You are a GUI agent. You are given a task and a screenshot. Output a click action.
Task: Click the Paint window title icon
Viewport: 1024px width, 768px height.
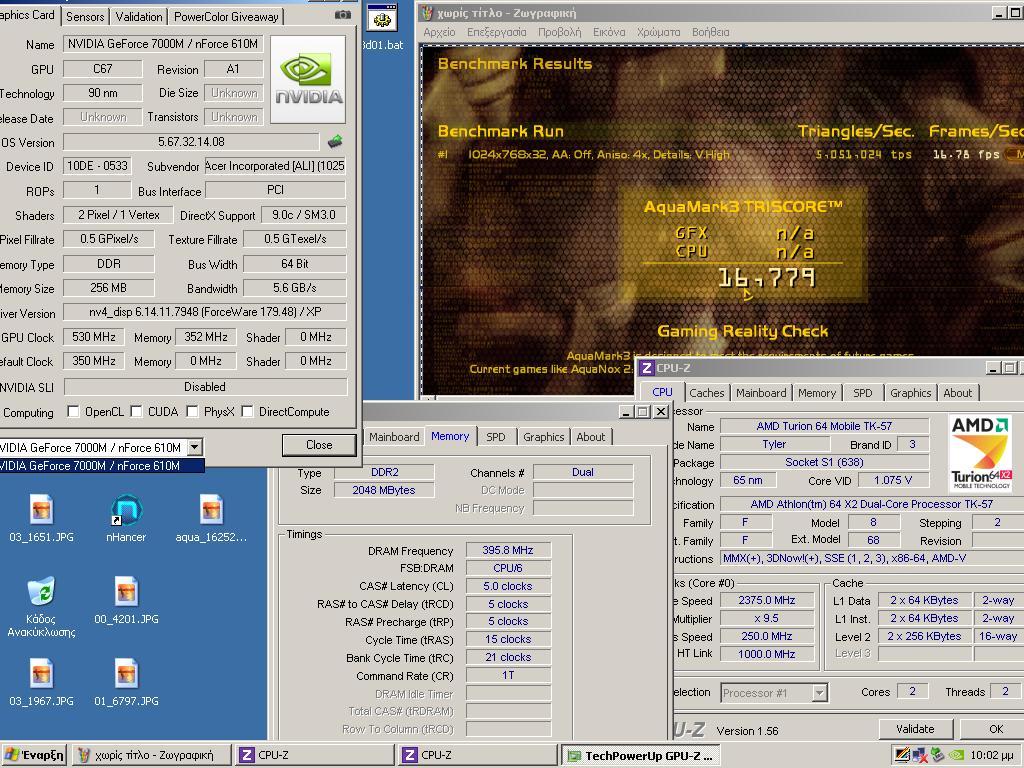[428, 12]
